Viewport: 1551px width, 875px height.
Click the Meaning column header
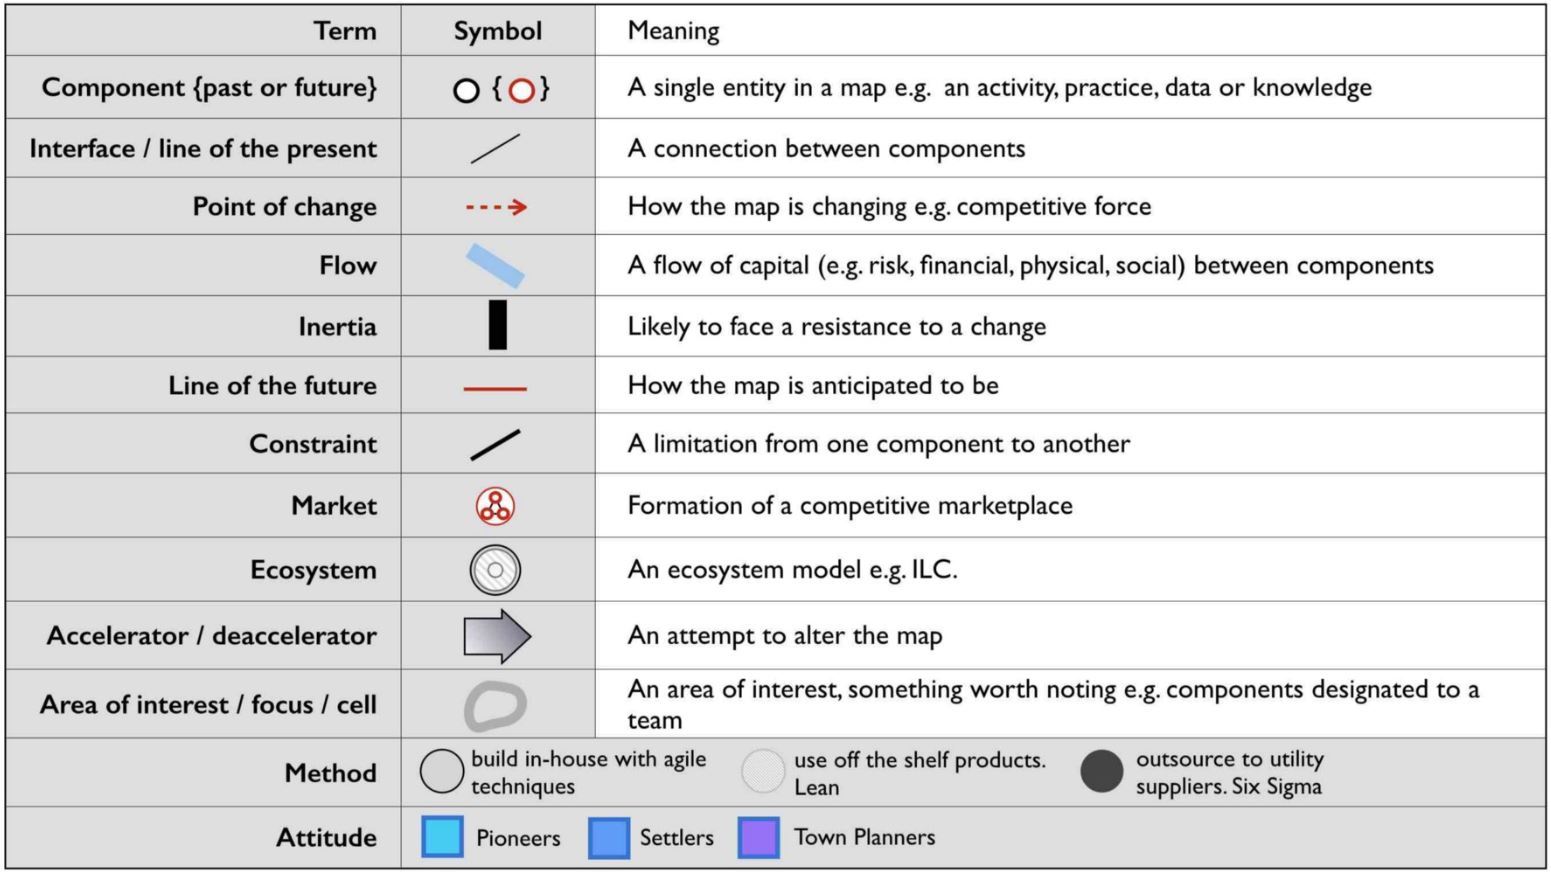(673, 31)
